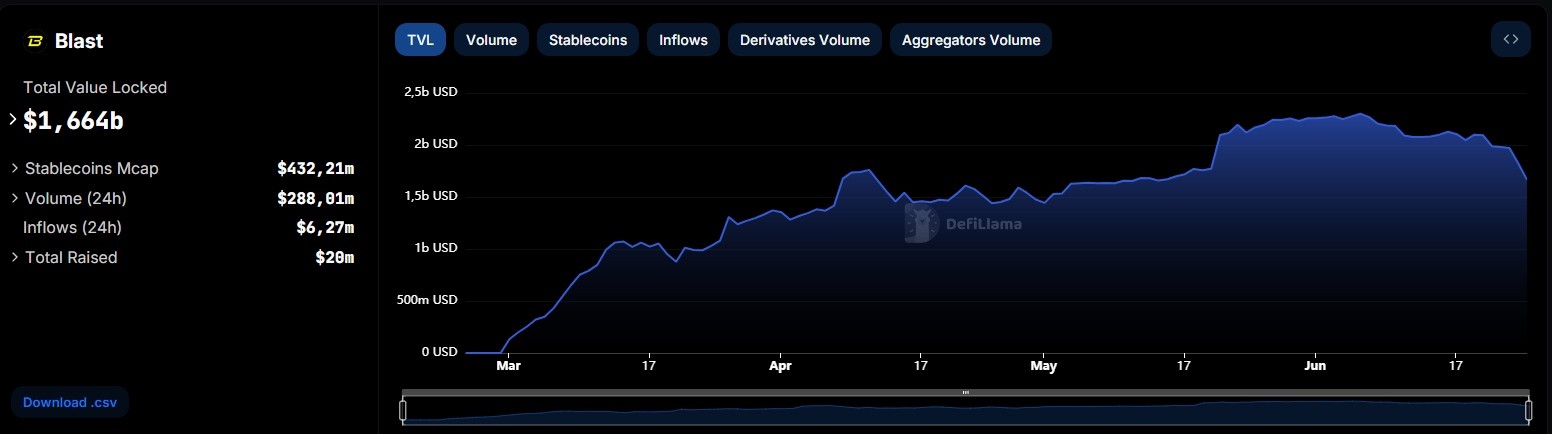1552x434 pixels.
Task: Click the range slider top drag bar
Action: pos(965,393)
